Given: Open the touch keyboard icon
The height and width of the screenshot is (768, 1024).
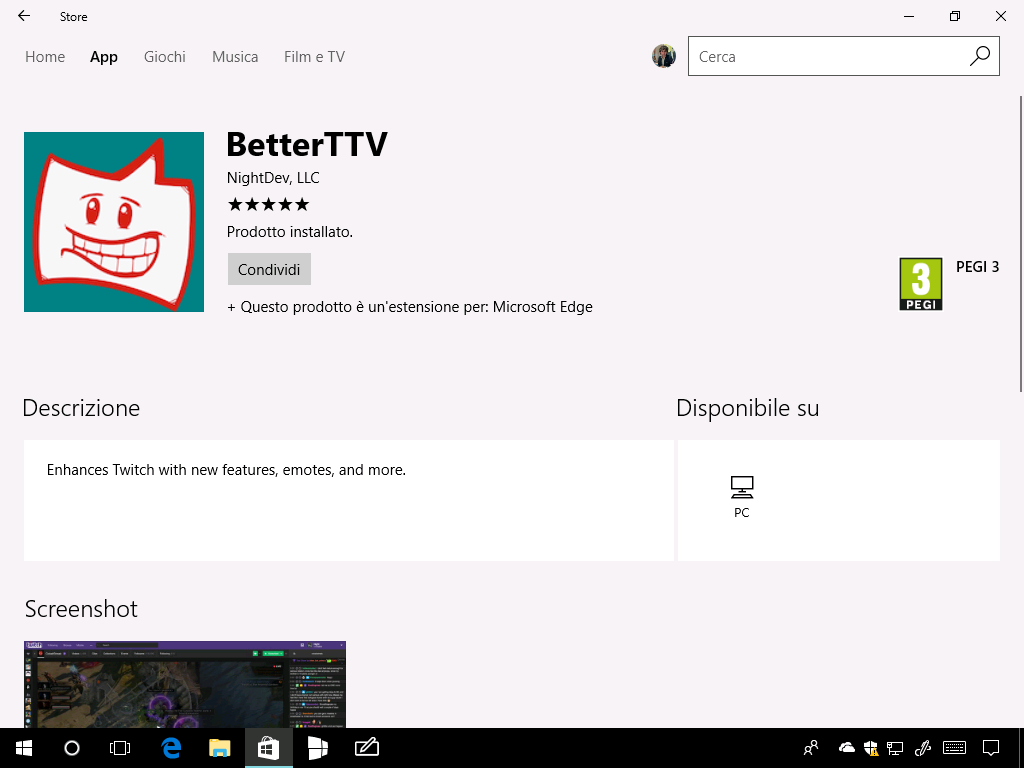Looking at the screenshot, I should [x=955, y=748].
